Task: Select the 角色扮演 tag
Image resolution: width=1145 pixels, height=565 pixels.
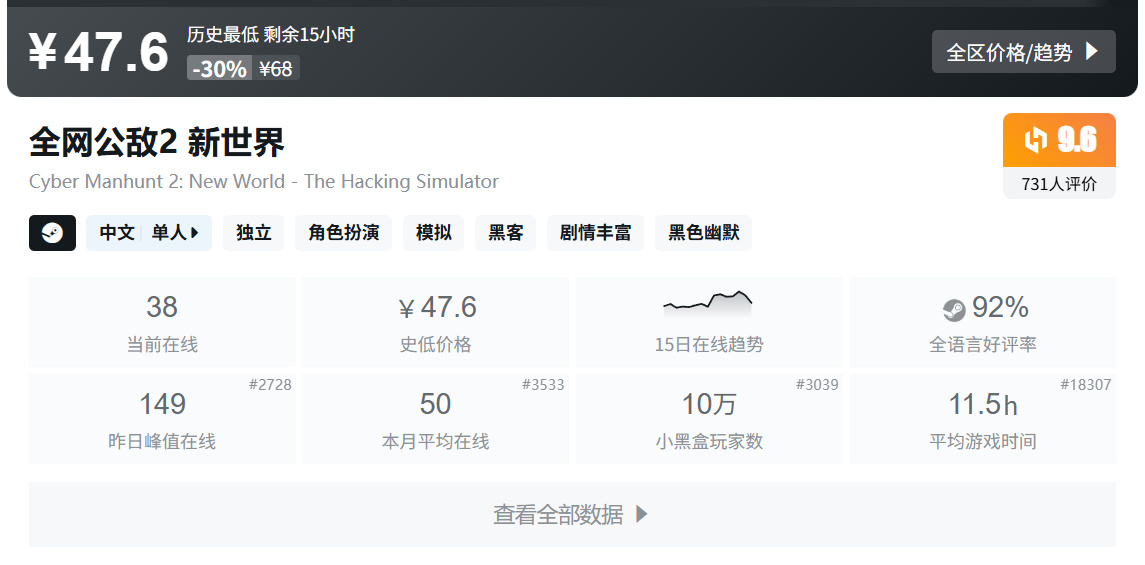Action: (343, 233)
